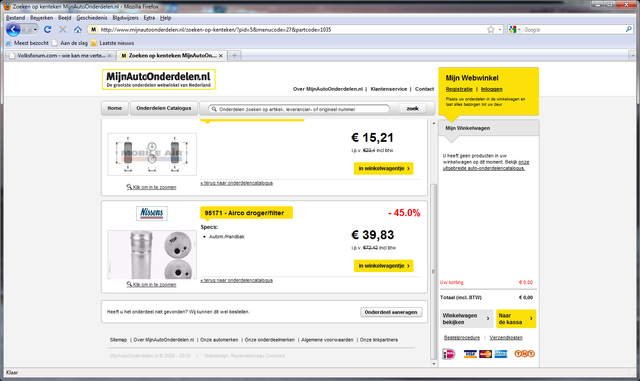This screenshot has width=640, height=381.
Task: Open the Bladwijzers menu
Action: click(125, 18)
